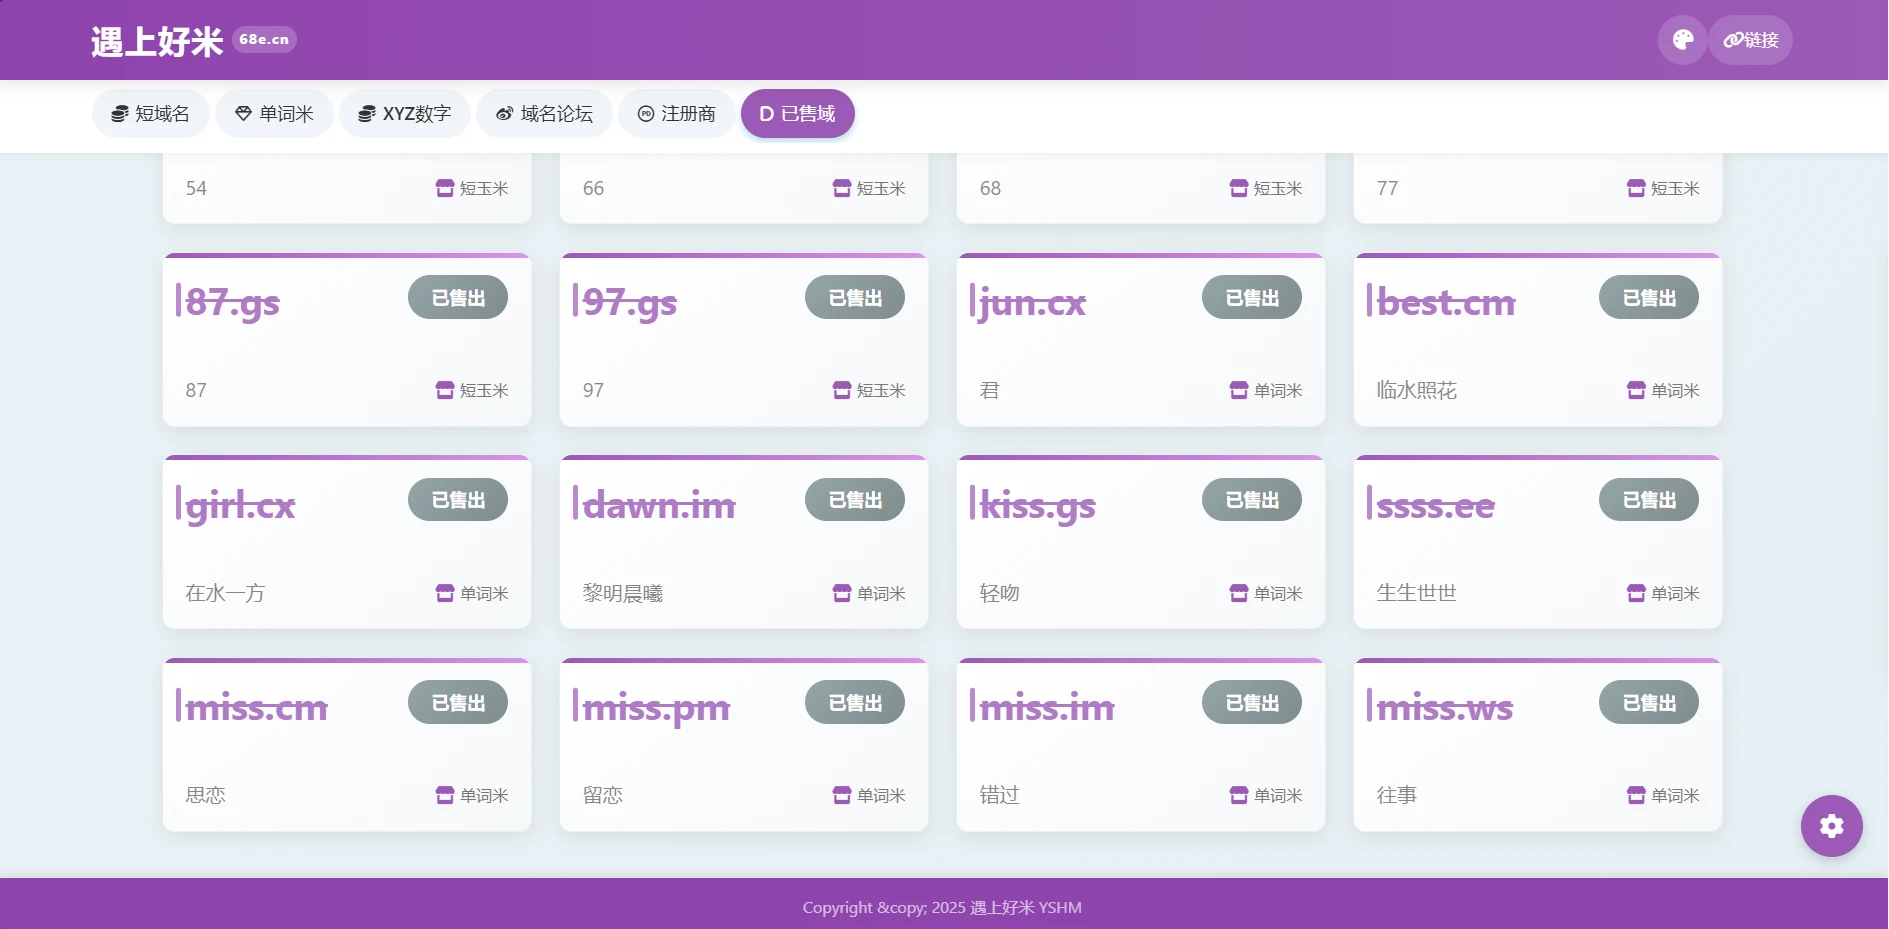Viewport: 1889px width, 929px height.
Task: Open the 链接 links button
Action: coord(1750,40)
